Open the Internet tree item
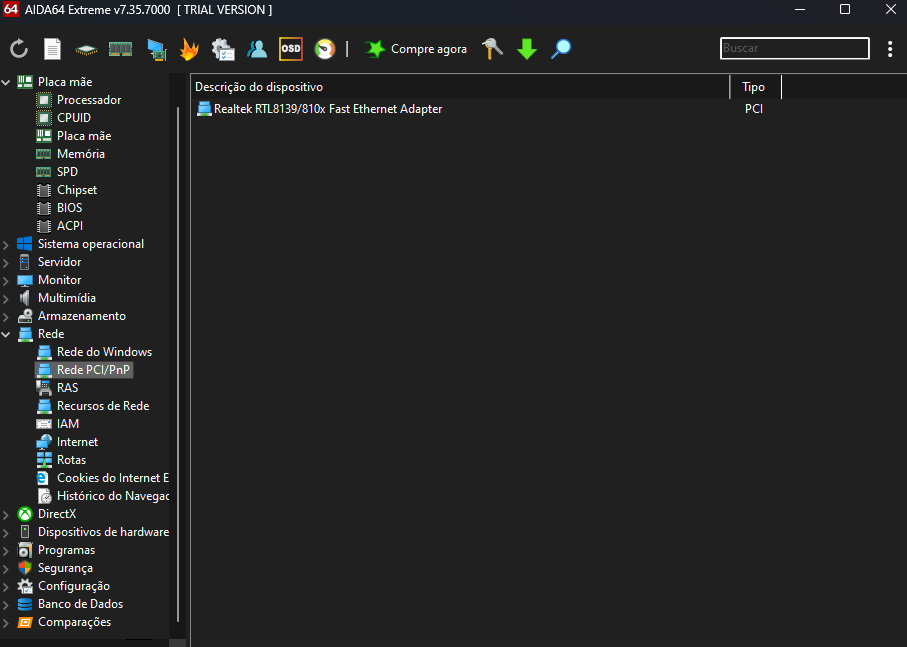 [78, 442]
